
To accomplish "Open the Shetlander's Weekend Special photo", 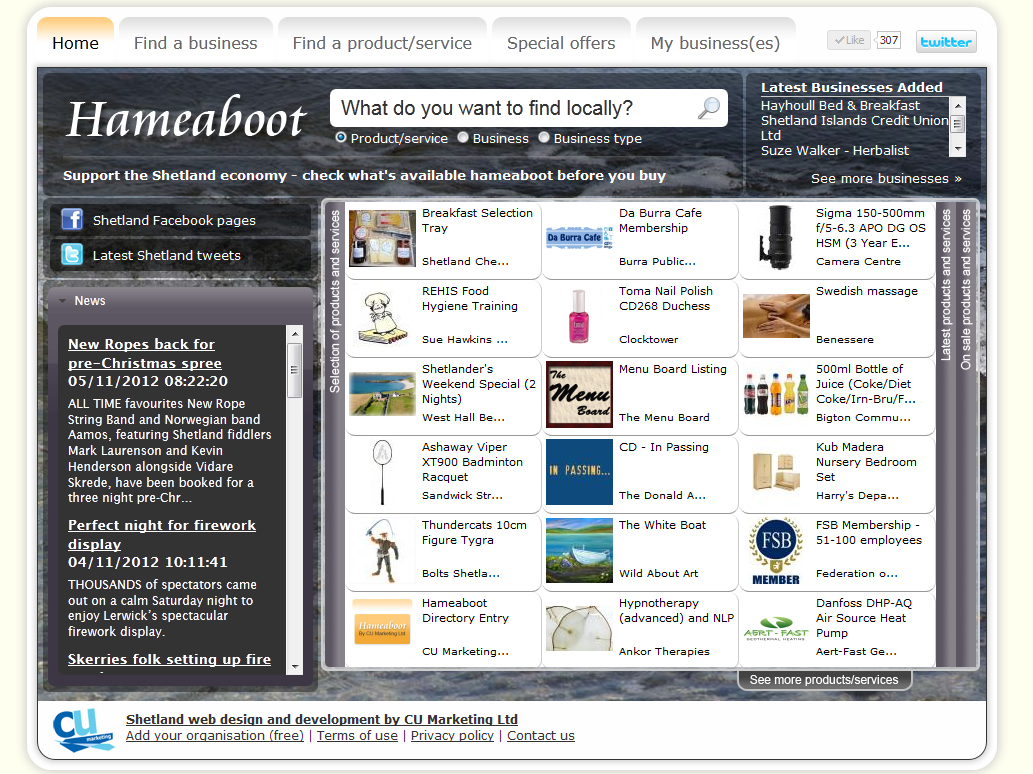I will [x=382, y=394].
